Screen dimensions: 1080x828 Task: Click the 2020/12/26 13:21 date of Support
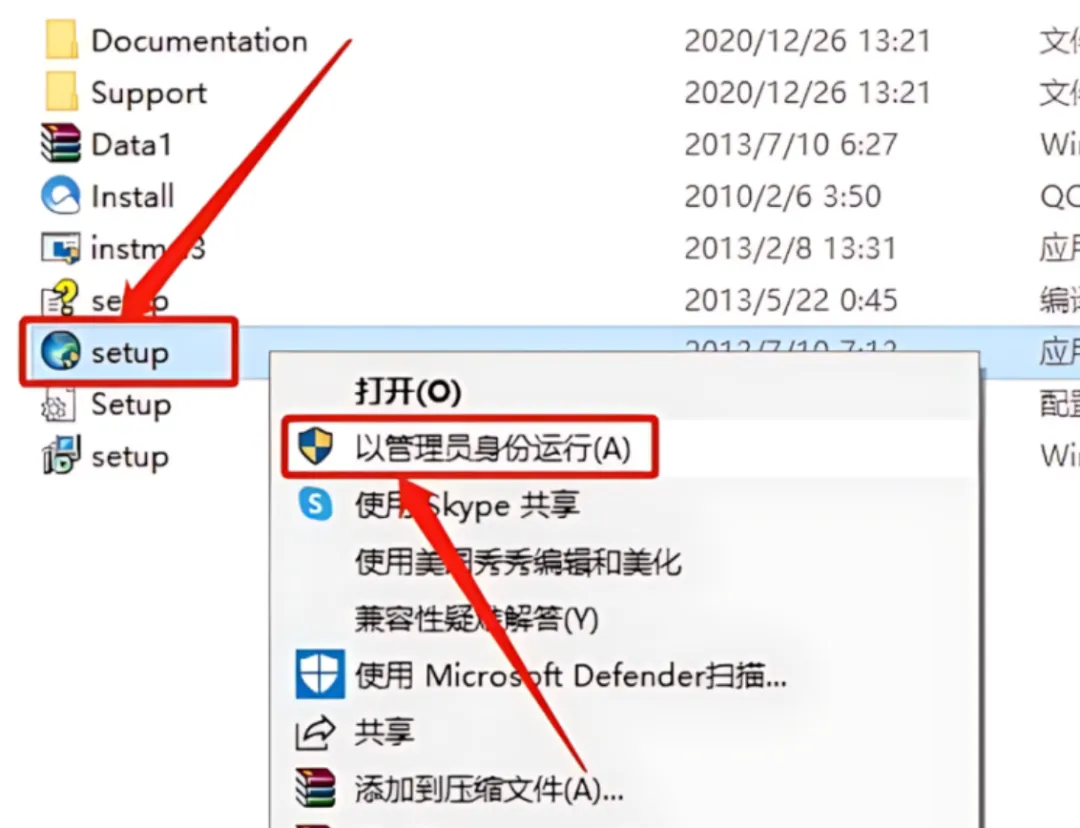[807, 92]
